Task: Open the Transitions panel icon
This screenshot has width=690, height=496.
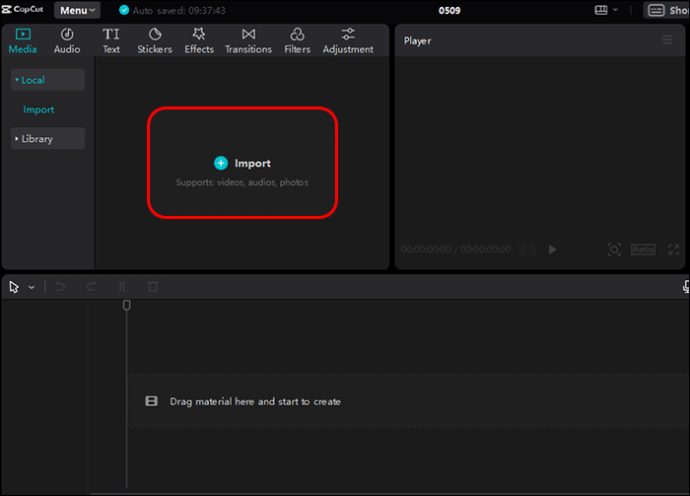Action: [x=248, y=34]
